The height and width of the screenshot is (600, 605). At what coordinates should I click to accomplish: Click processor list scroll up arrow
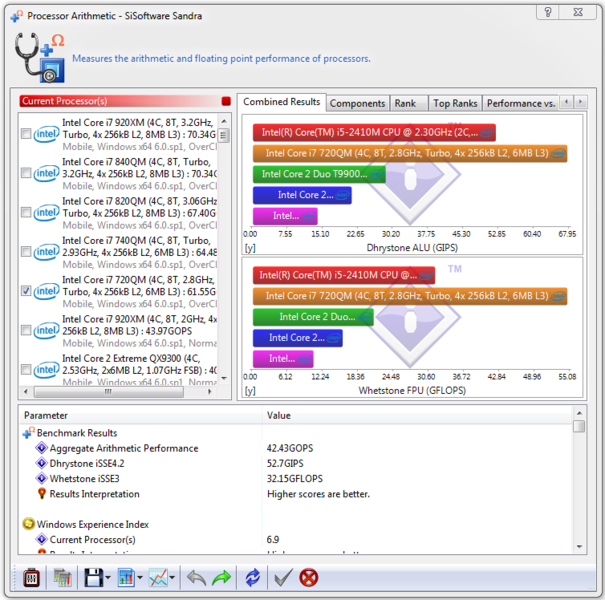224,121
